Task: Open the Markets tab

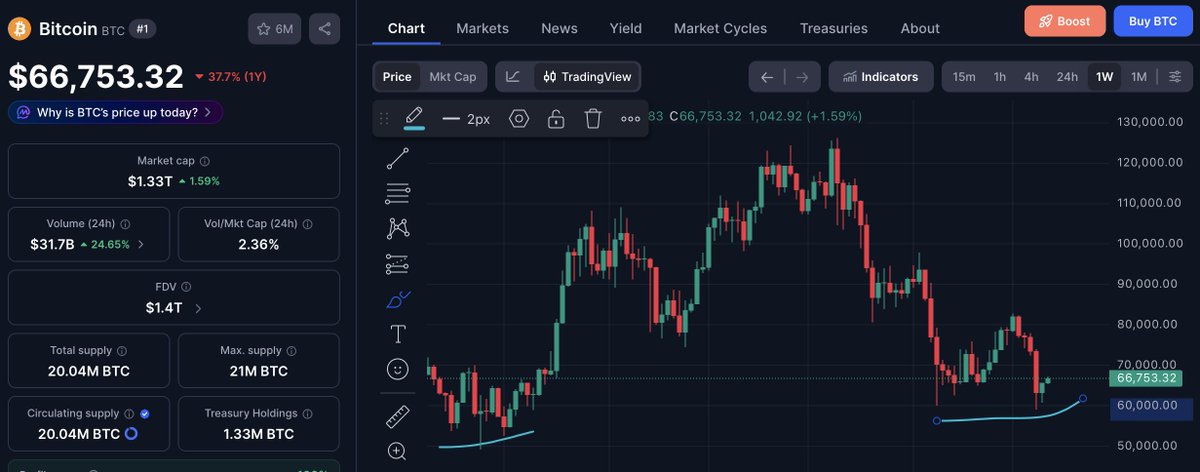Action: (x=482, y=28)
